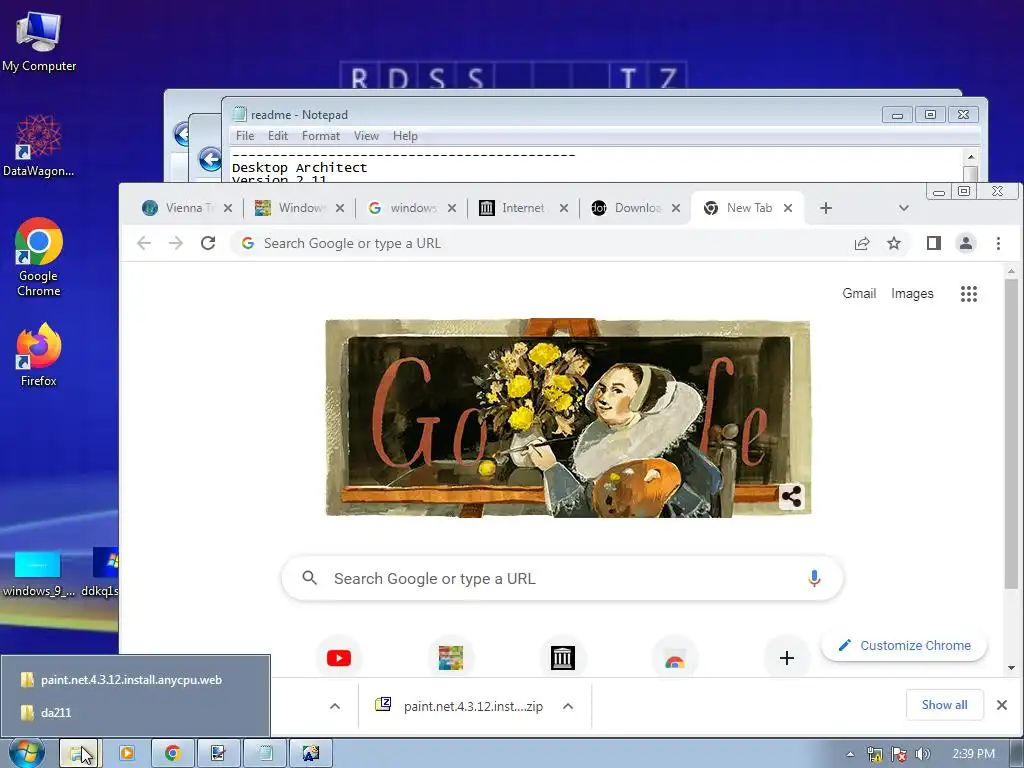Go back in Chrome
1024x768 pixels.
pyautogui.click(x=144, y=243)
